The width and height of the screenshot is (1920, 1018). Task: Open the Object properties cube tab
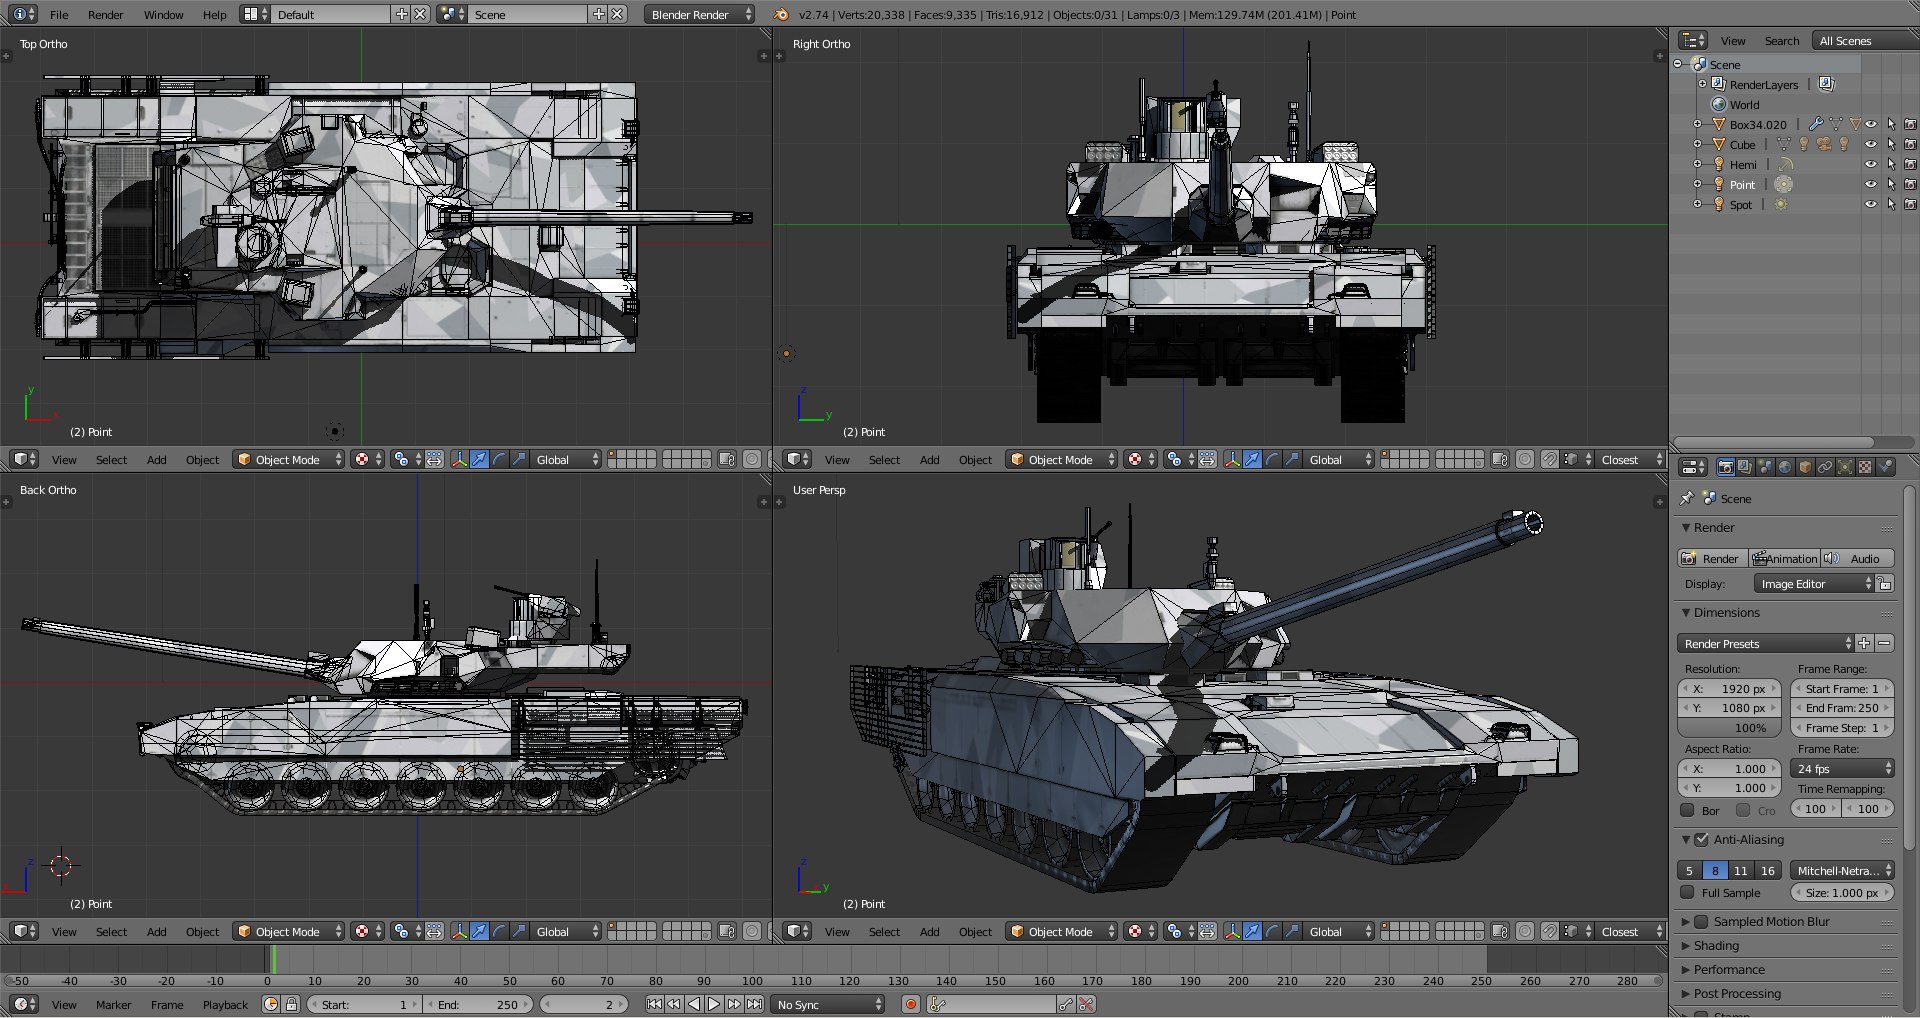(x=1805, y=467)
